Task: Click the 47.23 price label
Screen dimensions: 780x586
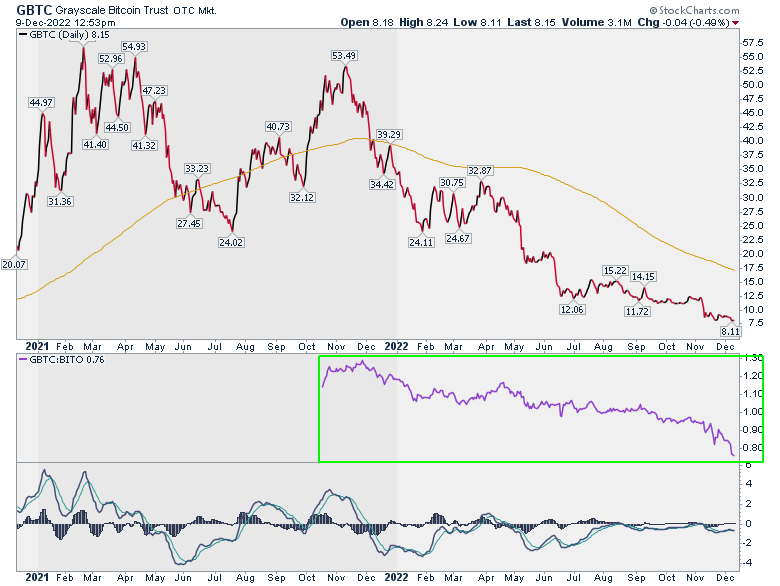Action: (154, 91)
